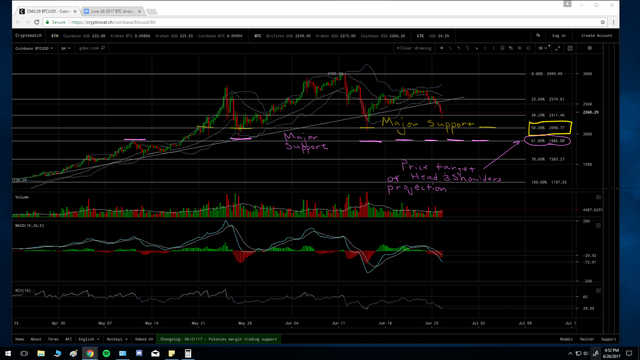
Task: Click the 50.00% 2098.77 Fibonacci level label
Action: (548, 128)
